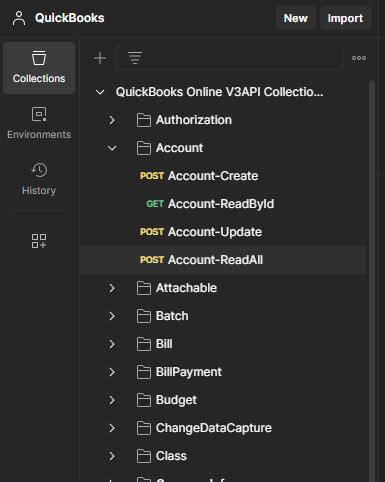Click the Budget folder icon
Screen dimensions: 385x482
(144, 400)
